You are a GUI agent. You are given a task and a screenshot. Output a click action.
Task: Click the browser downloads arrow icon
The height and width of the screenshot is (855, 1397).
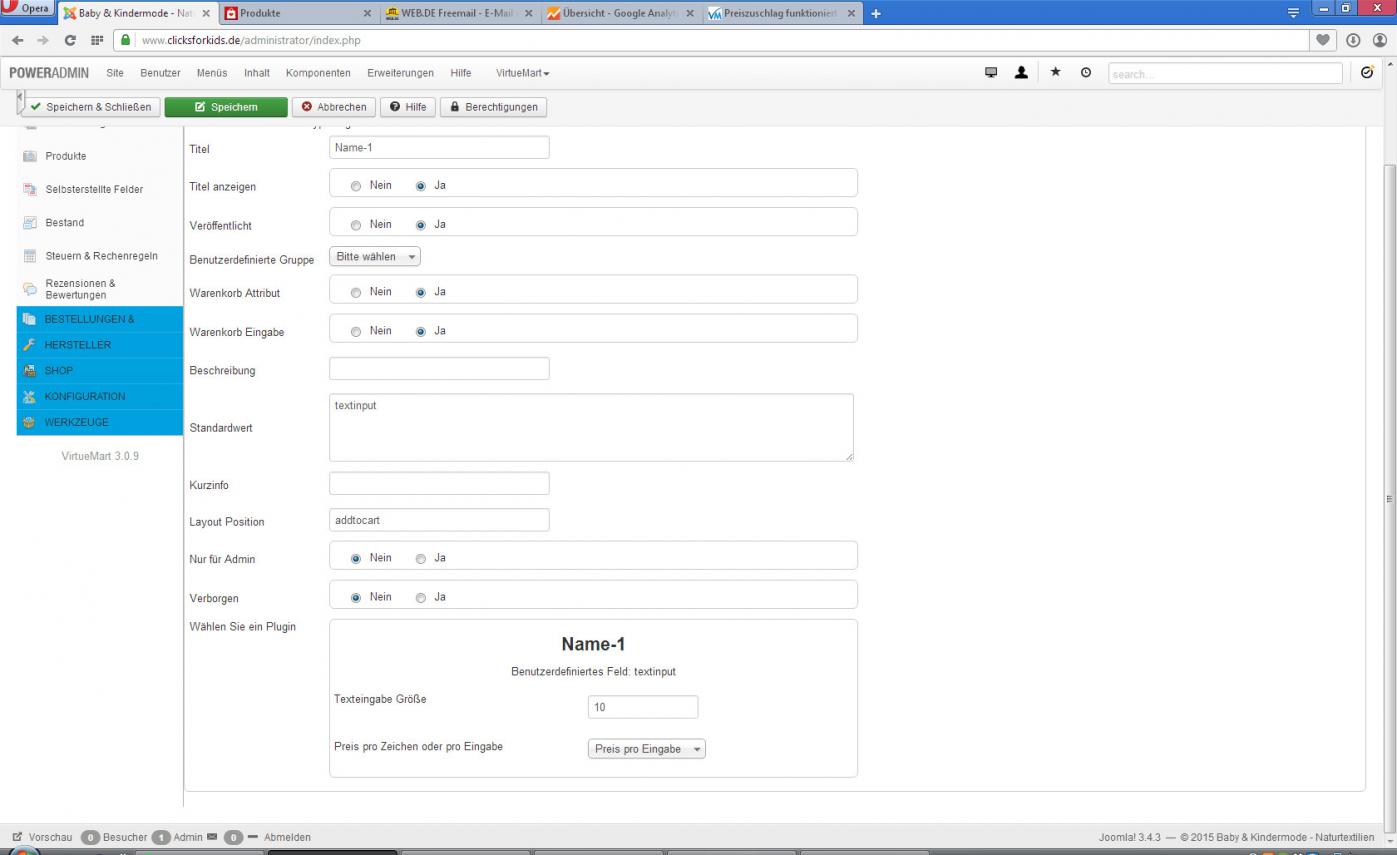coord(1354,41)
